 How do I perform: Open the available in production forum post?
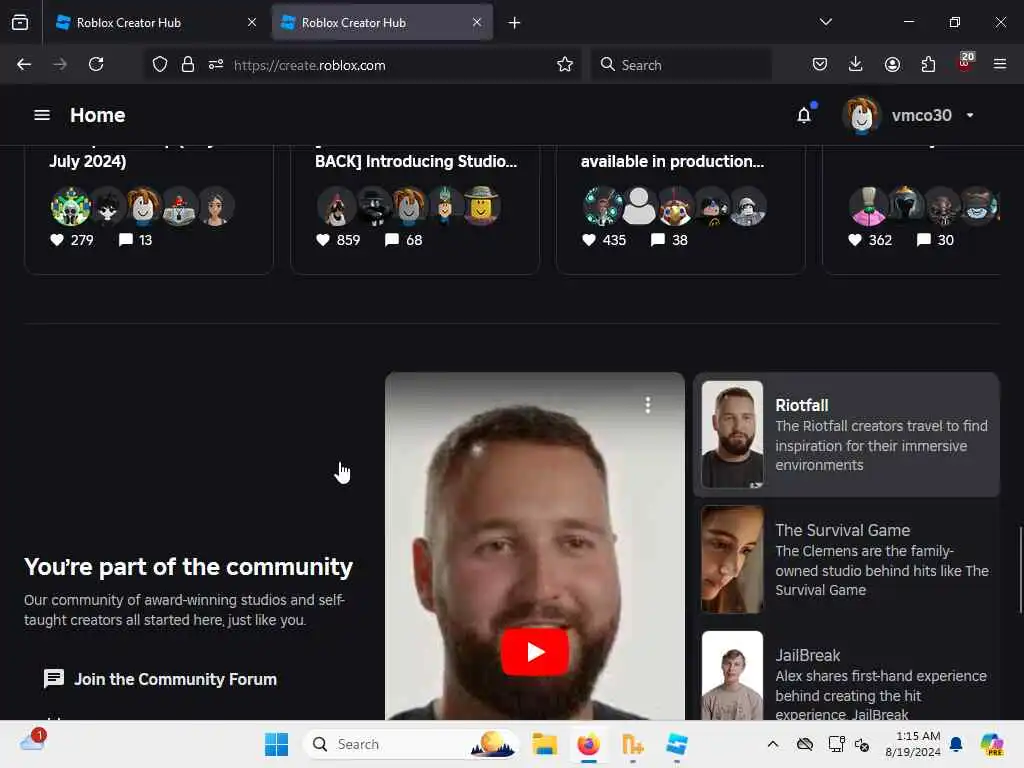point(672,161)
